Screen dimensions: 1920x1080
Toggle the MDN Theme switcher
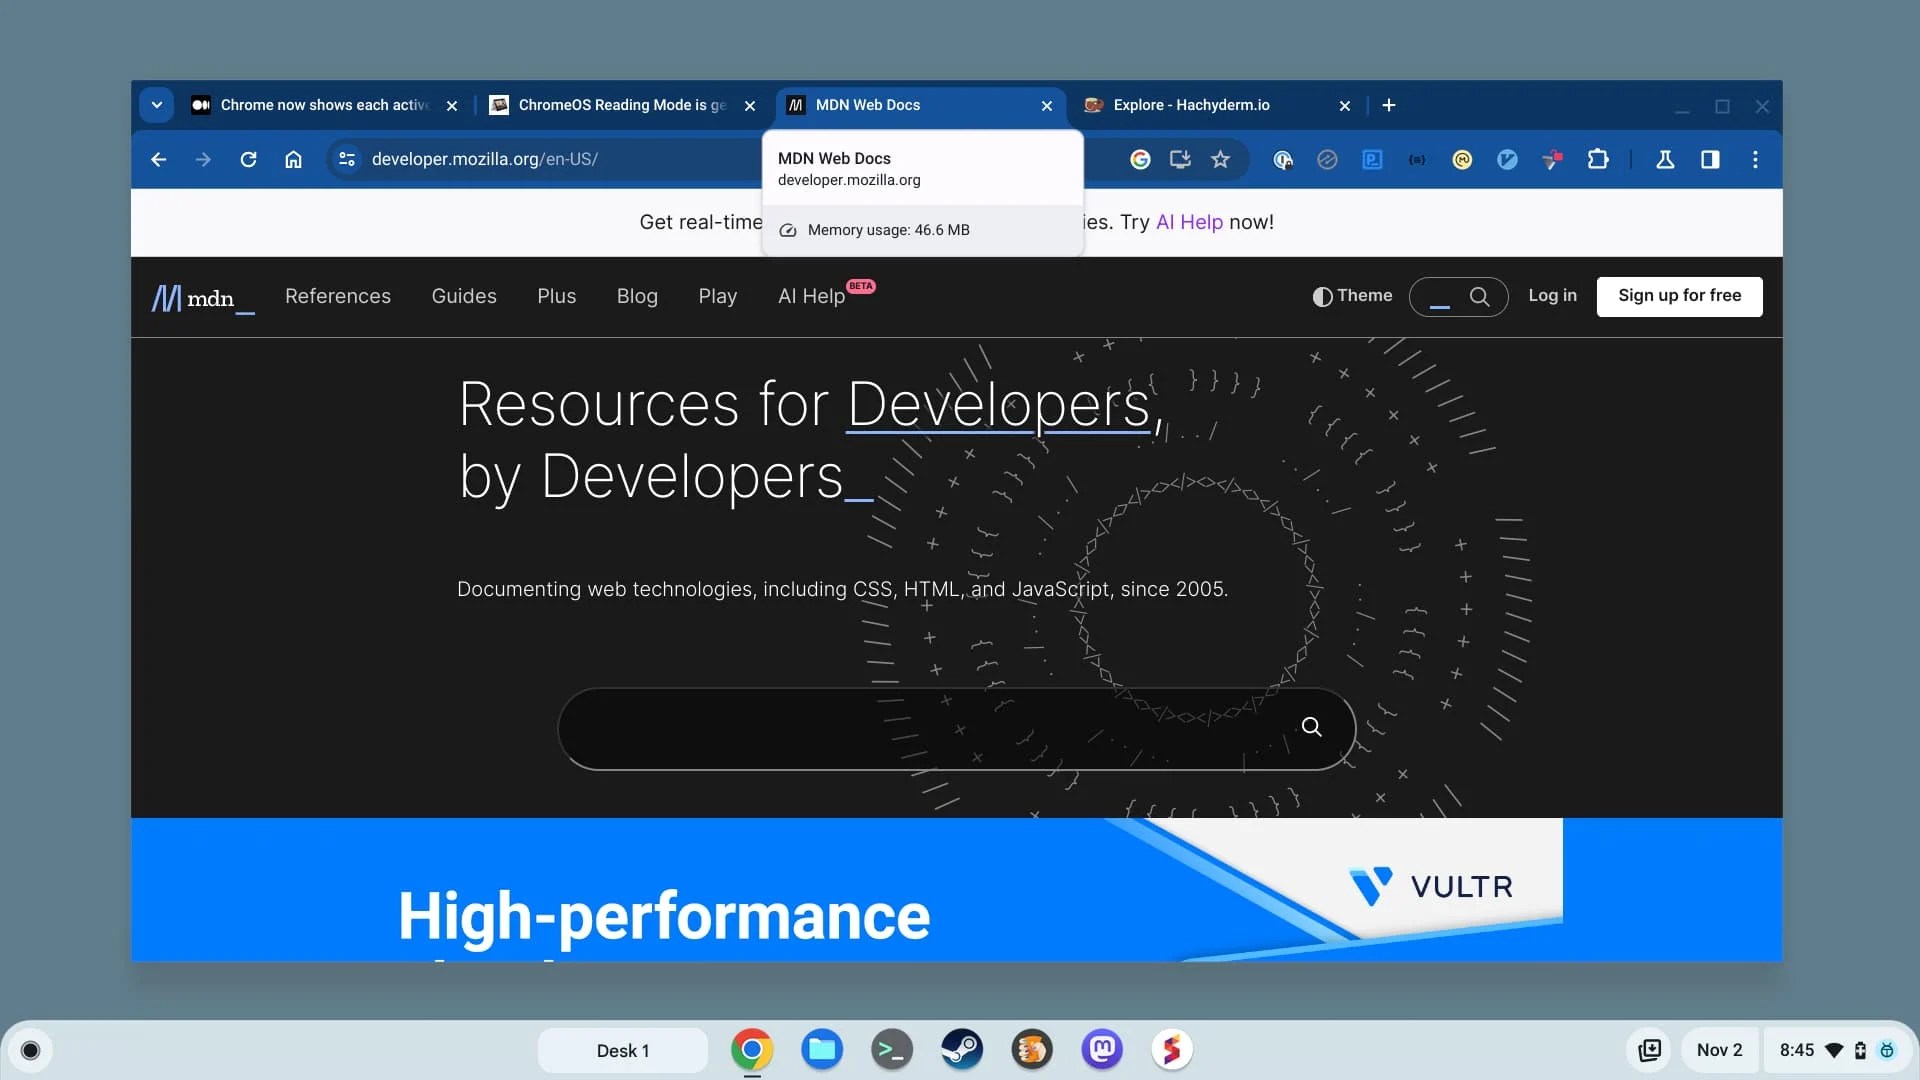pyautogui.click(x=1352, y=296)
